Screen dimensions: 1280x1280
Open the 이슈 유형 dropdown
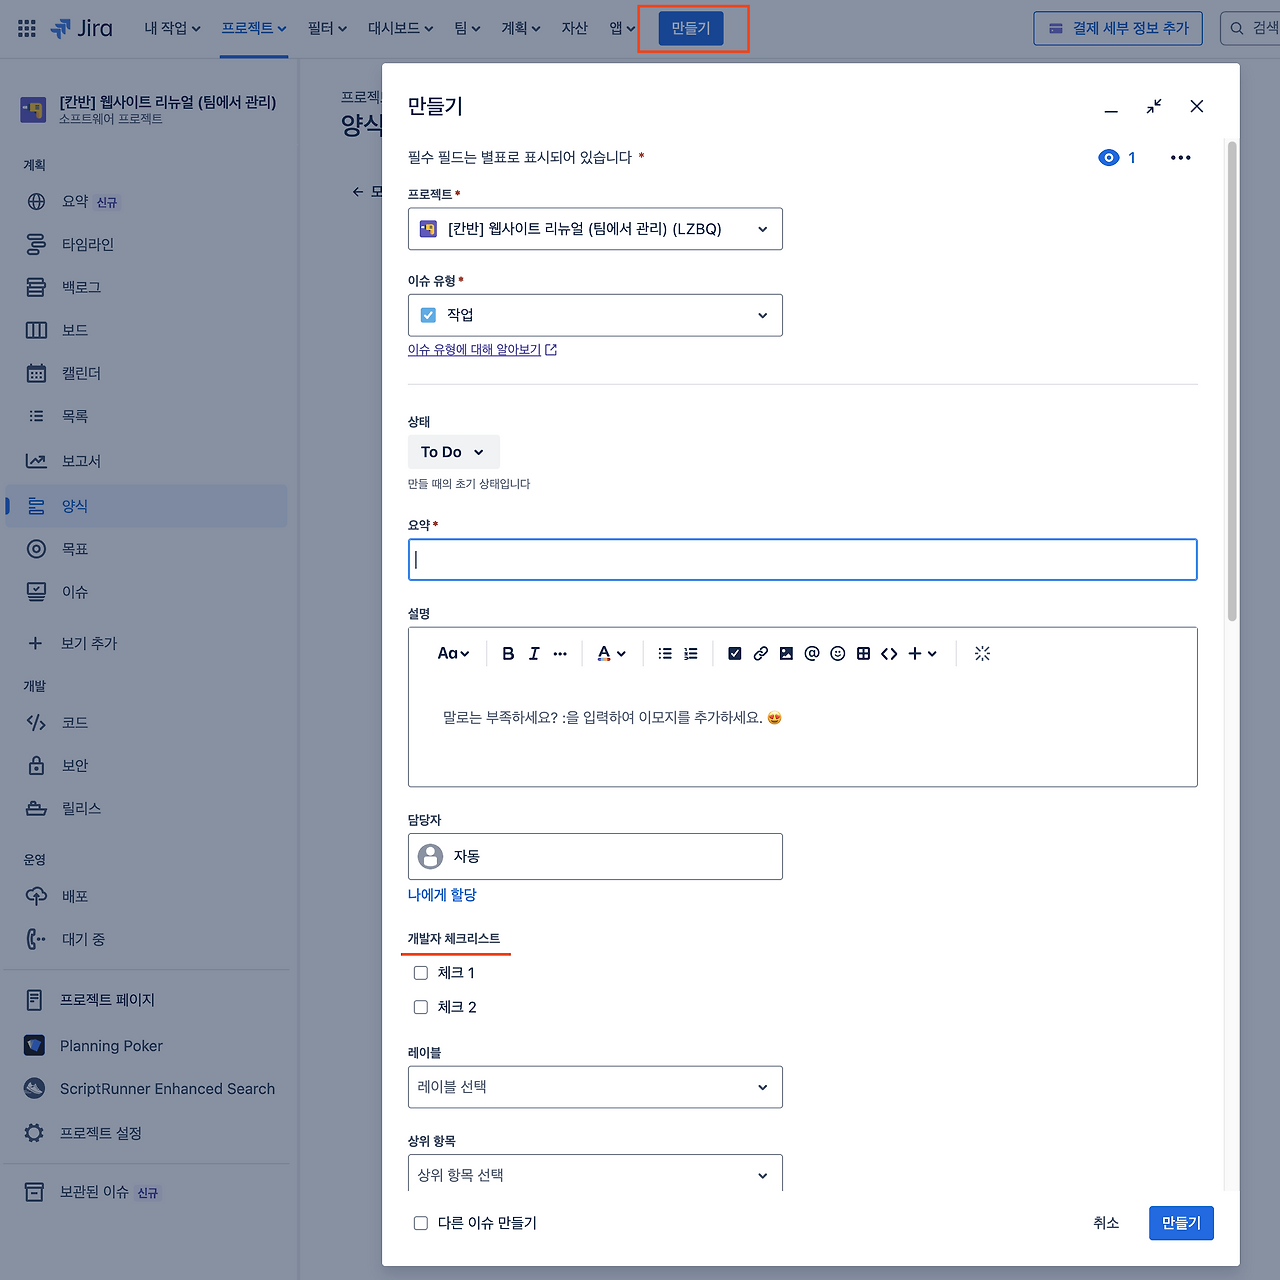click(595, 315)
